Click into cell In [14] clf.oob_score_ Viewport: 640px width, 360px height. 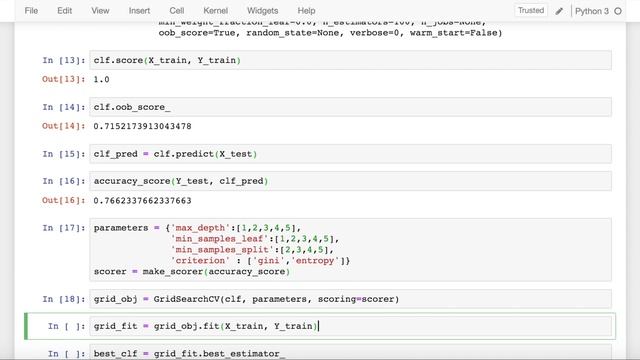(x=350, y=107)
